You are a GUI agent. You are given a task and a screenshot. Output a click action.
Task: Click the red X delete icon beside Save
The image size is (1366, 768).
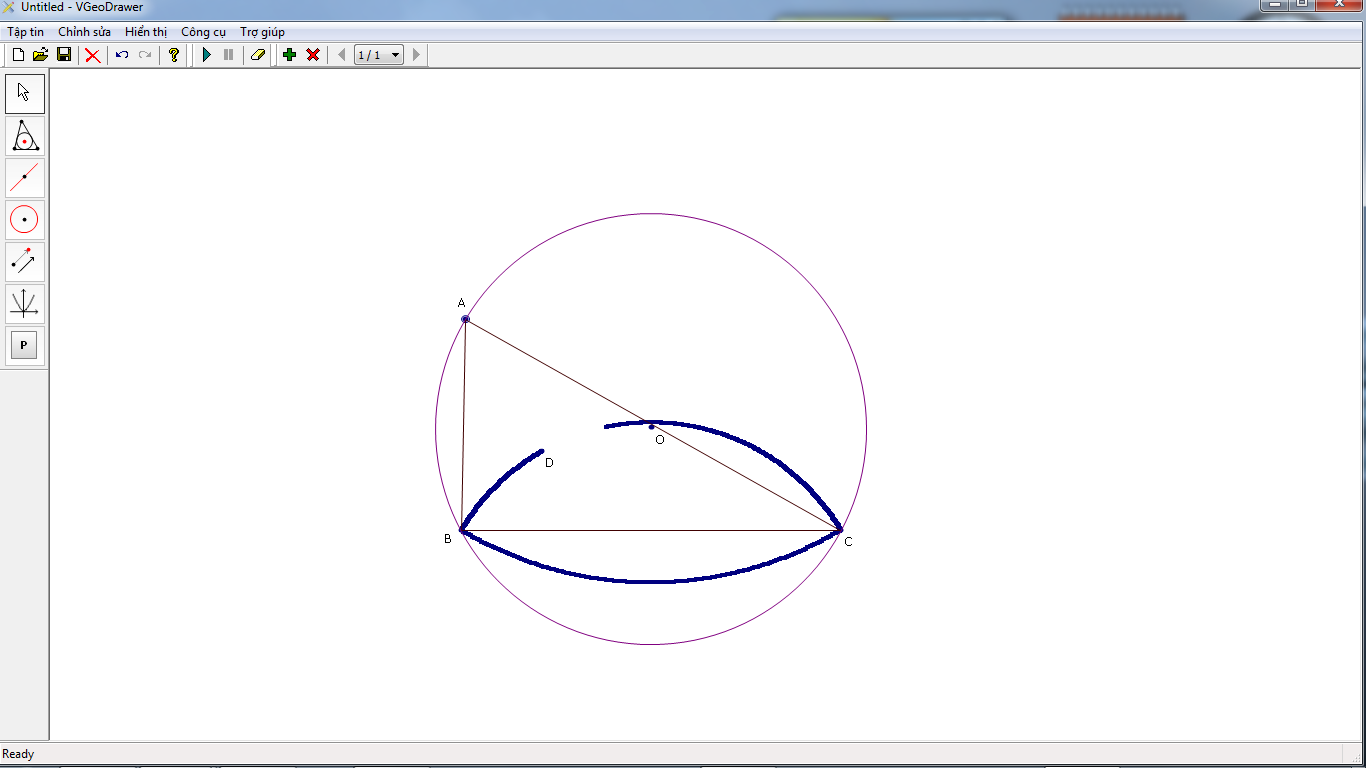[93, 55]
